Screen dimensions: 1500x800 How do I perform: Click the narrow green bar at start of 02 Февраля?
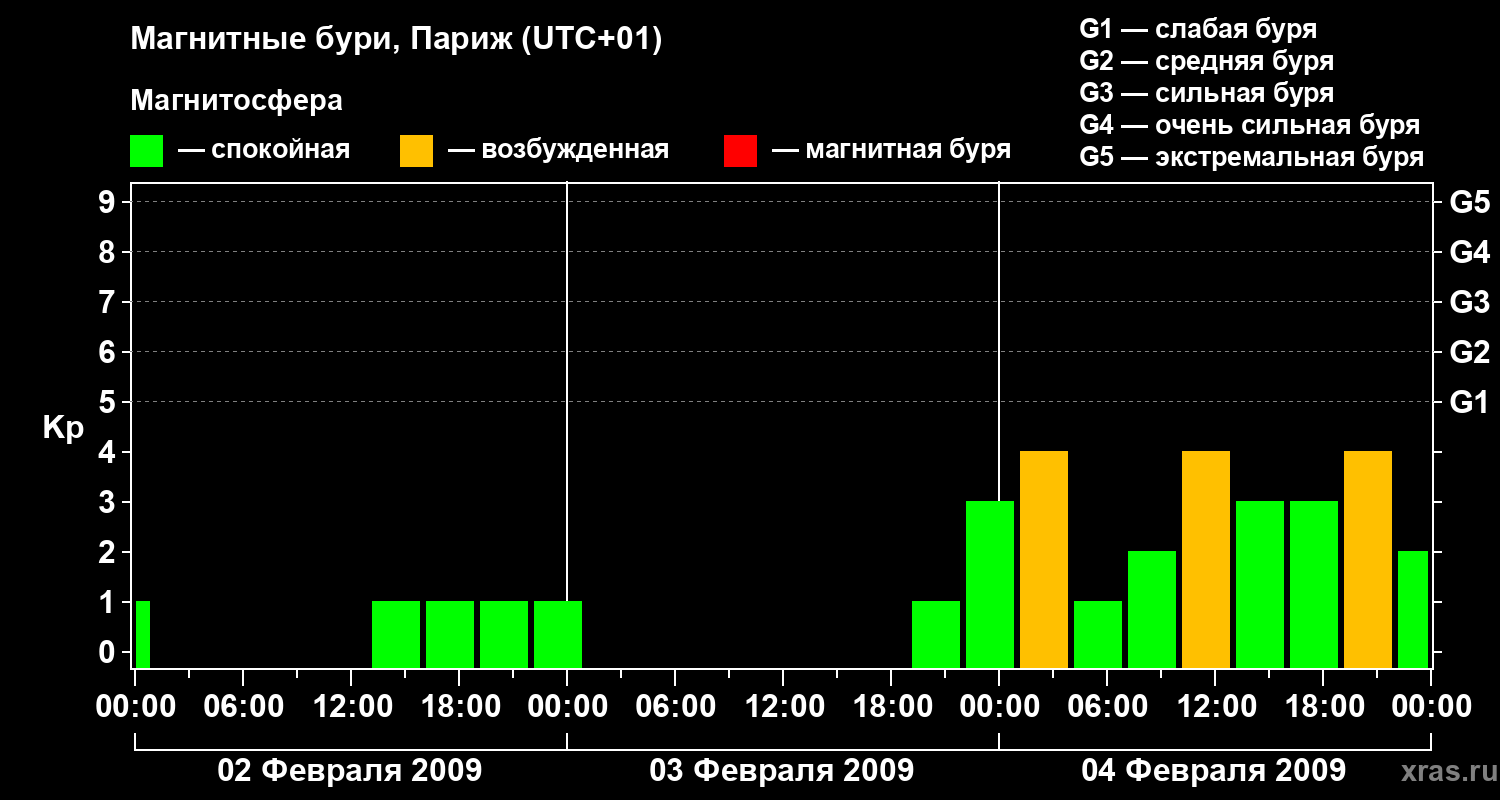(x=143, y=634)
